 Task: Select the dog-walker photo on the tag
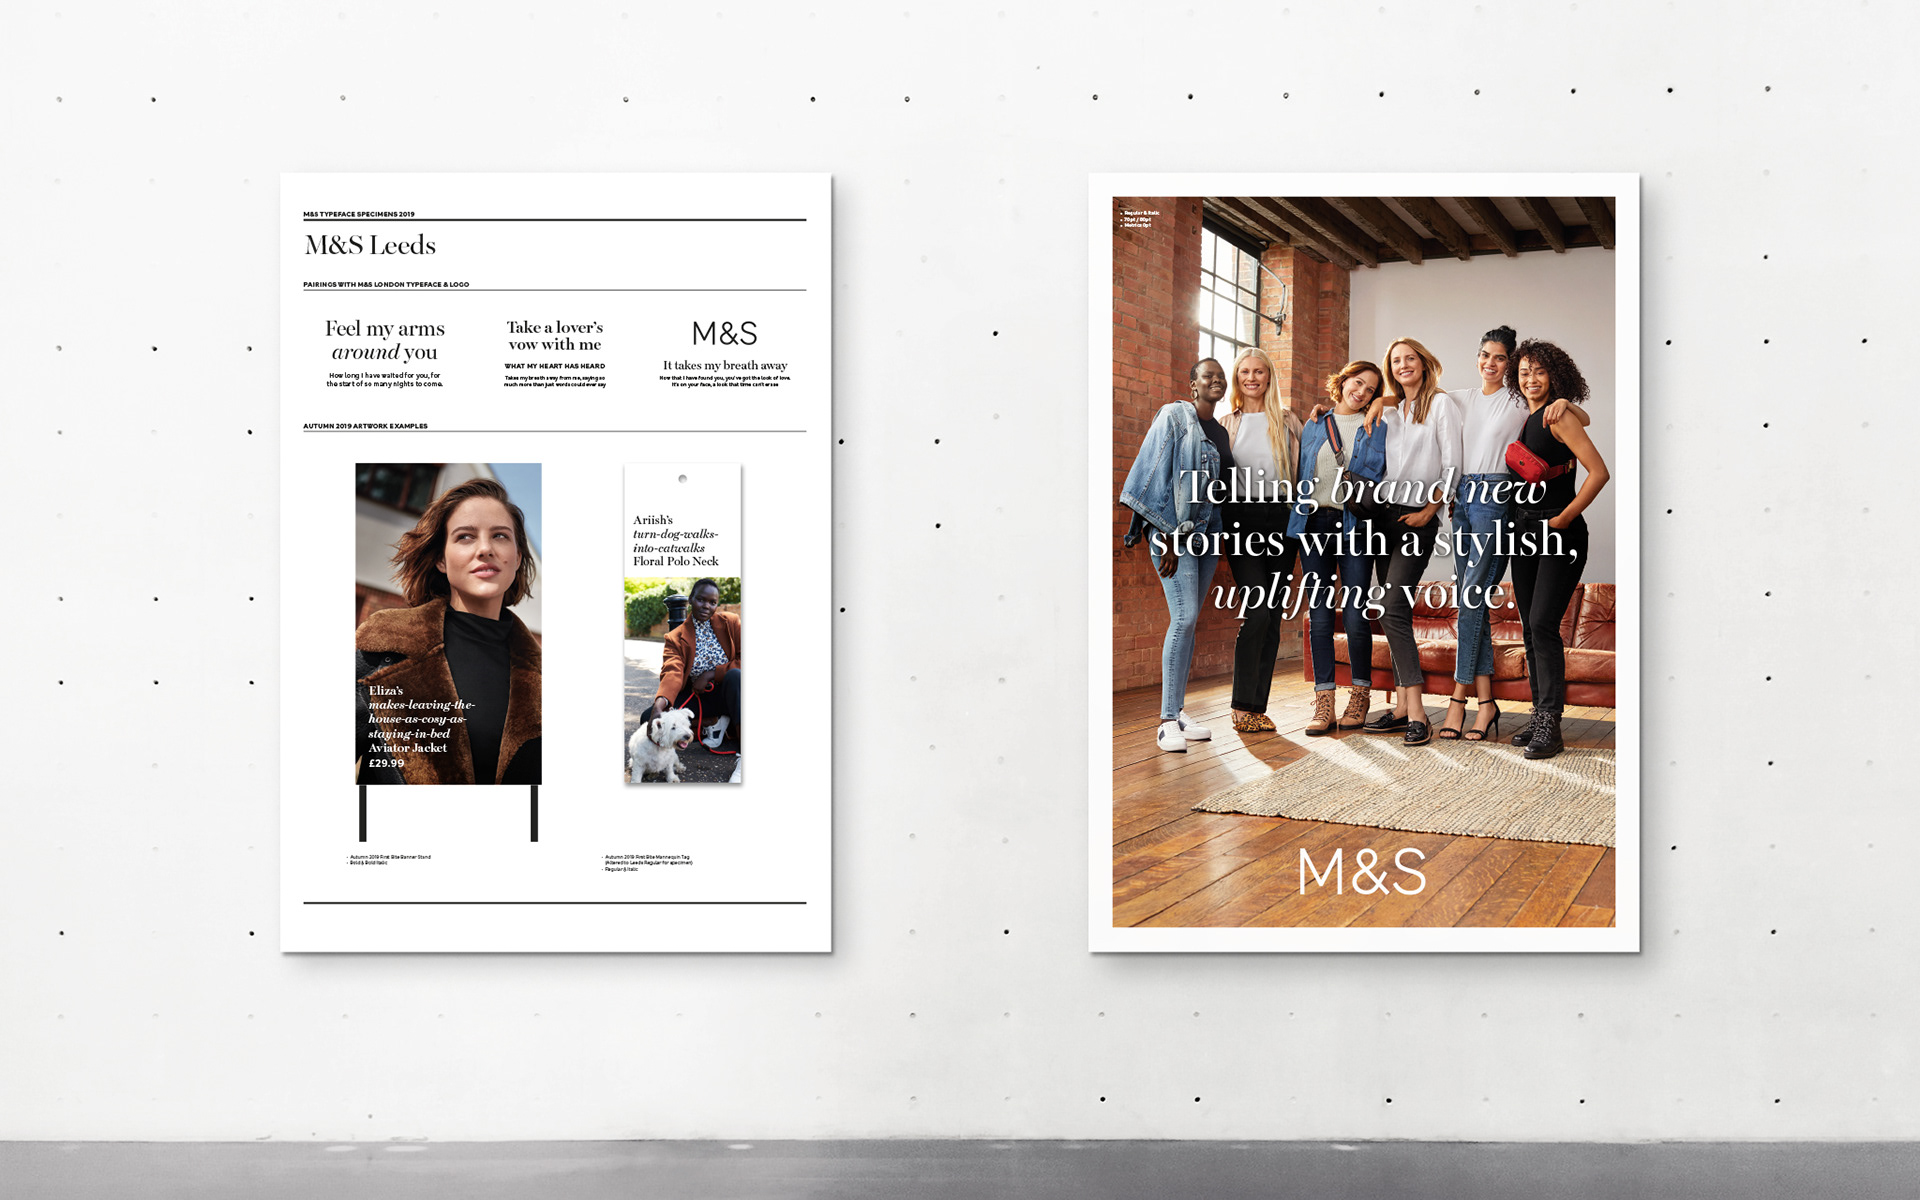(683, 680)
